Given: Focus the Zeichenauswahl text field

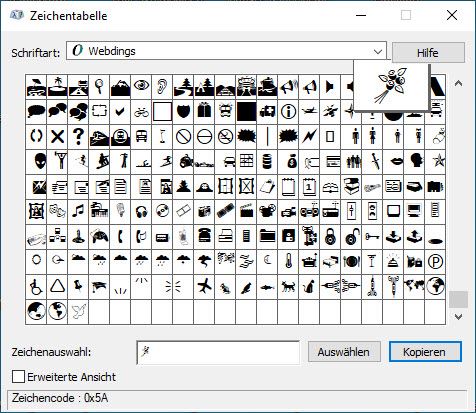Looking at the screenshot, I should coord(218,352).
